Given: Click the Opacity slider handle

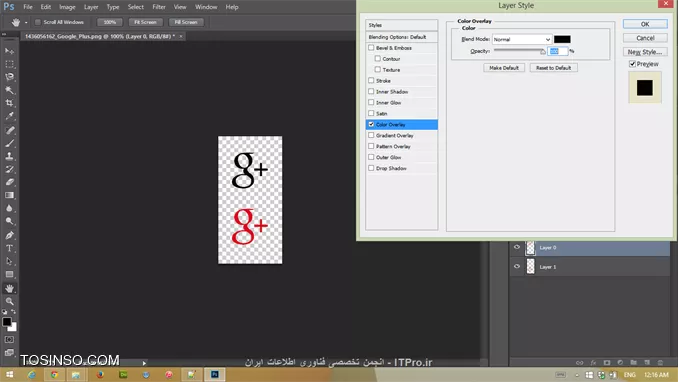Looking at the screenshot, I should click(543, 51).
